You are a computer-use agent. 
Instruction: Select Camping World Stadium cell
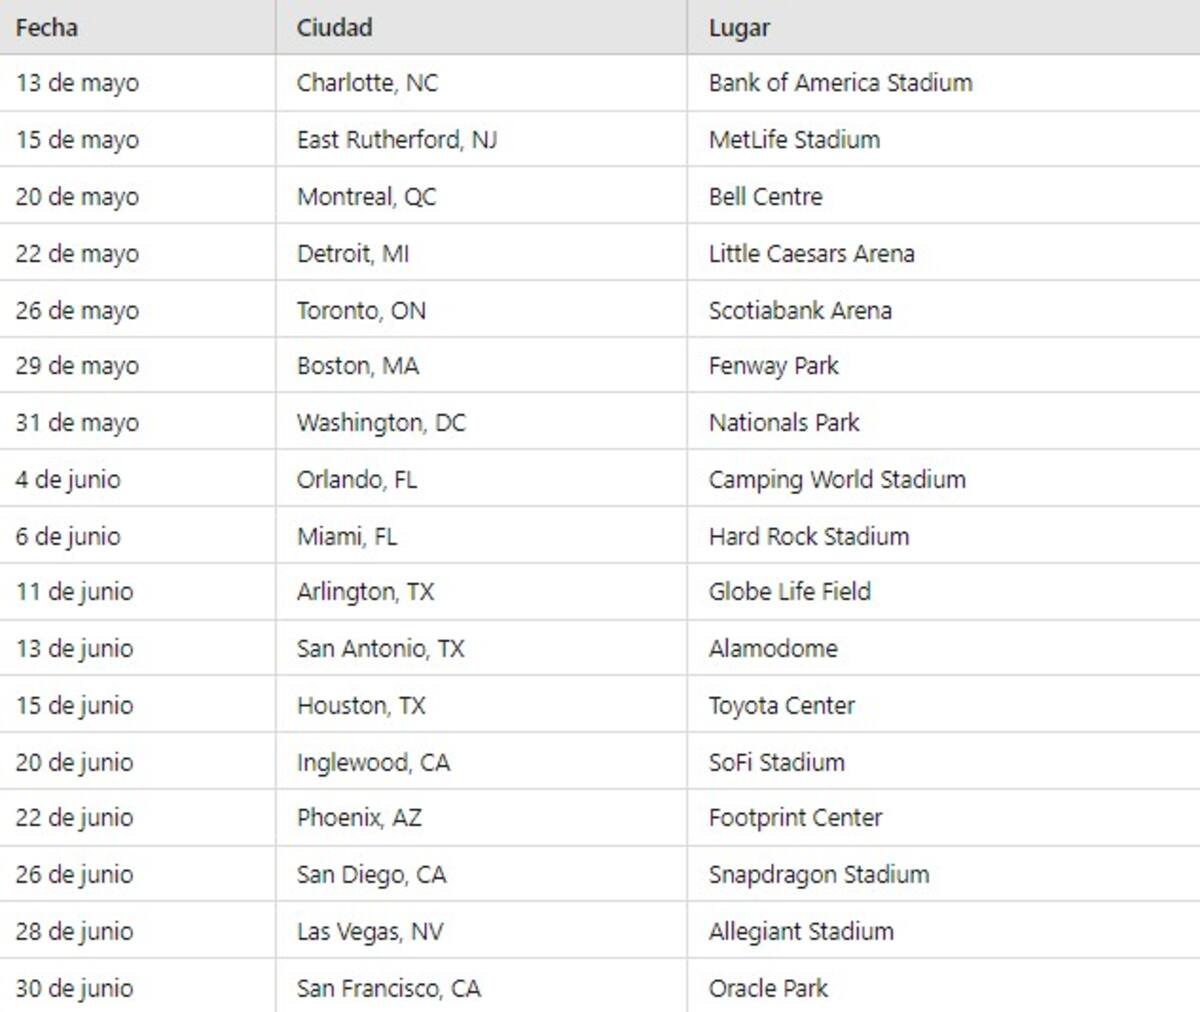[837, 480]
